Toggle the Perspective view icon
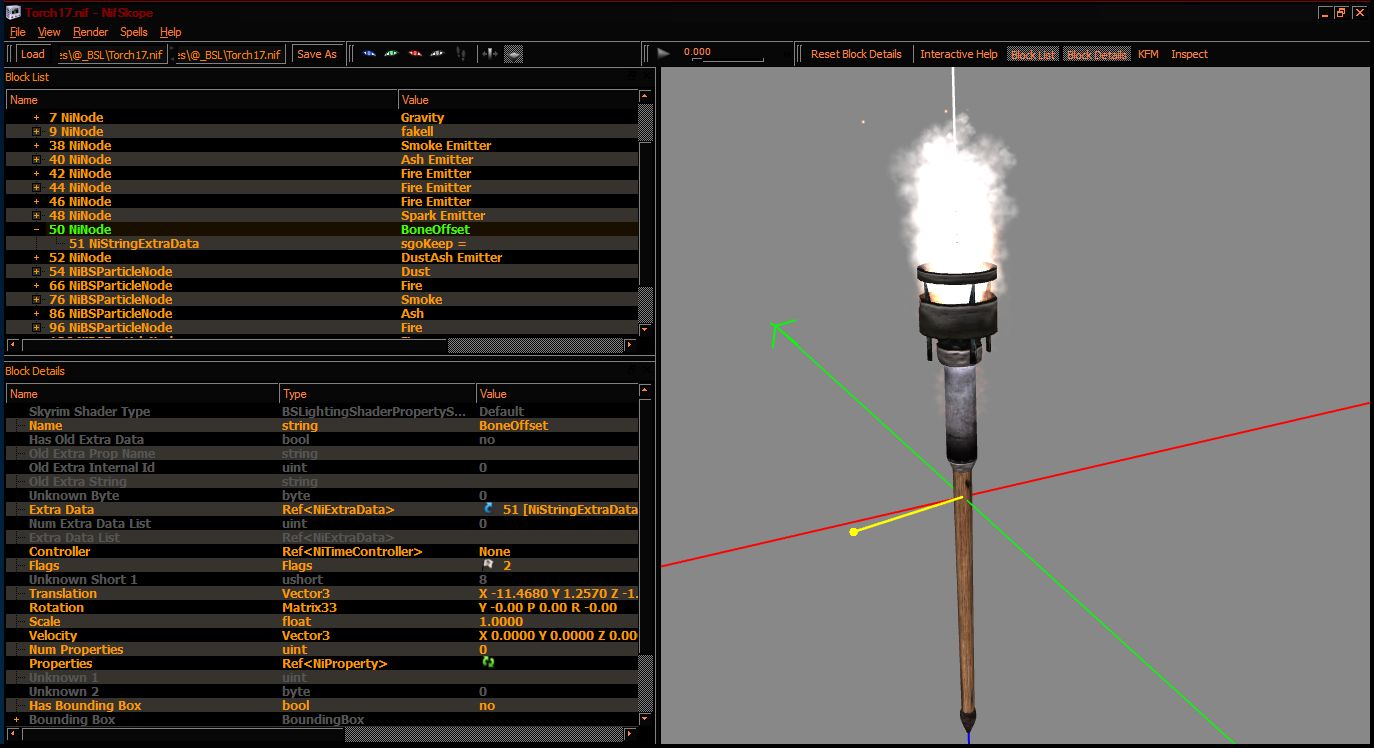 [x=513, y=54]
